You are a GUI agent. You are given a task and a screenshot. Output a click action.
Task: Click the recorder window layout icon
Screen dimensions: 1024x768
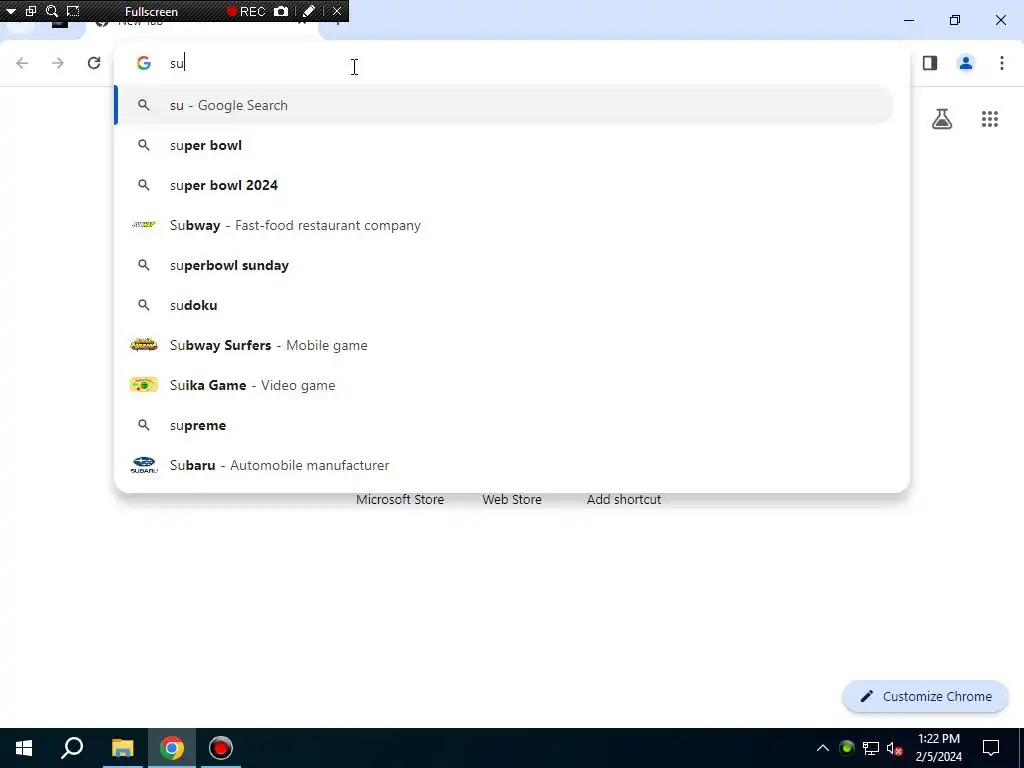point(31,11)
